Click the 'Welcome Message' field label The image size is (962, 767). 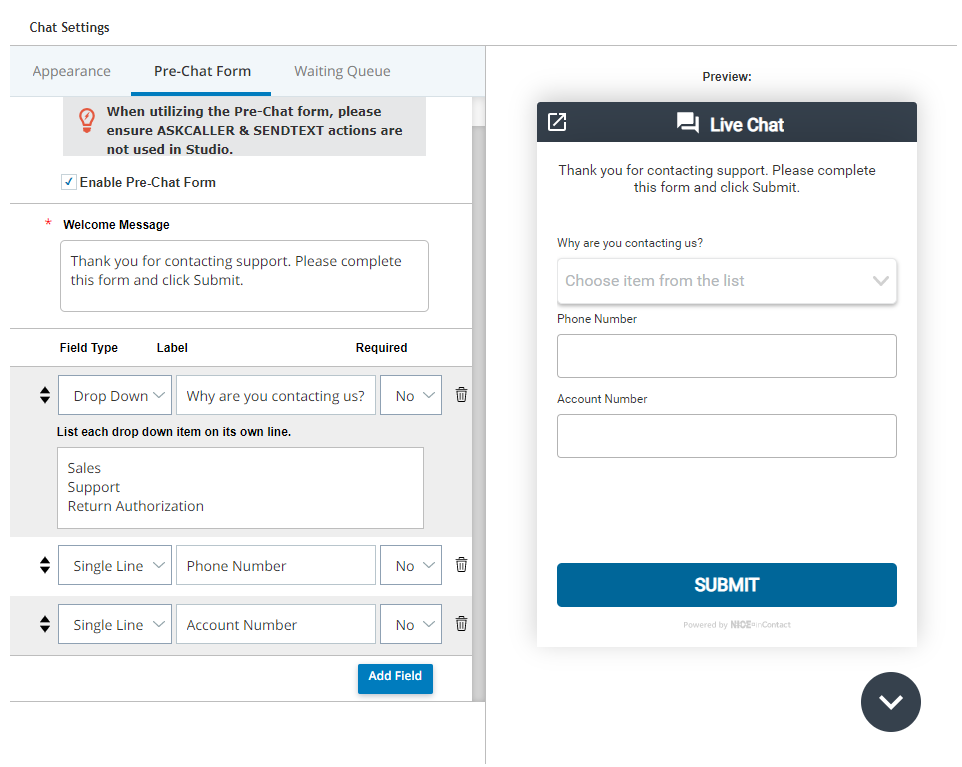(x=116, y=225)
